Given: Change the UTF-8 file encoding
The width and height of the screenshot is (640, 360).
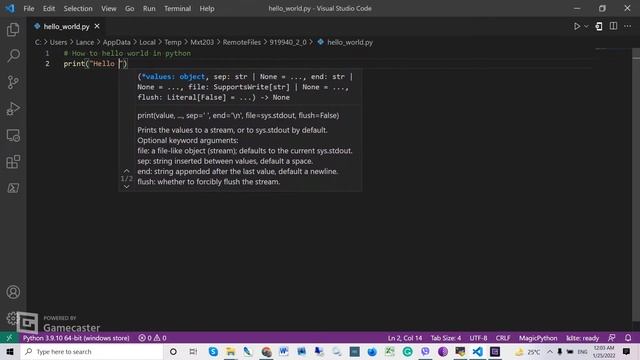Looking at the screenshot, I should click(478, 338).
